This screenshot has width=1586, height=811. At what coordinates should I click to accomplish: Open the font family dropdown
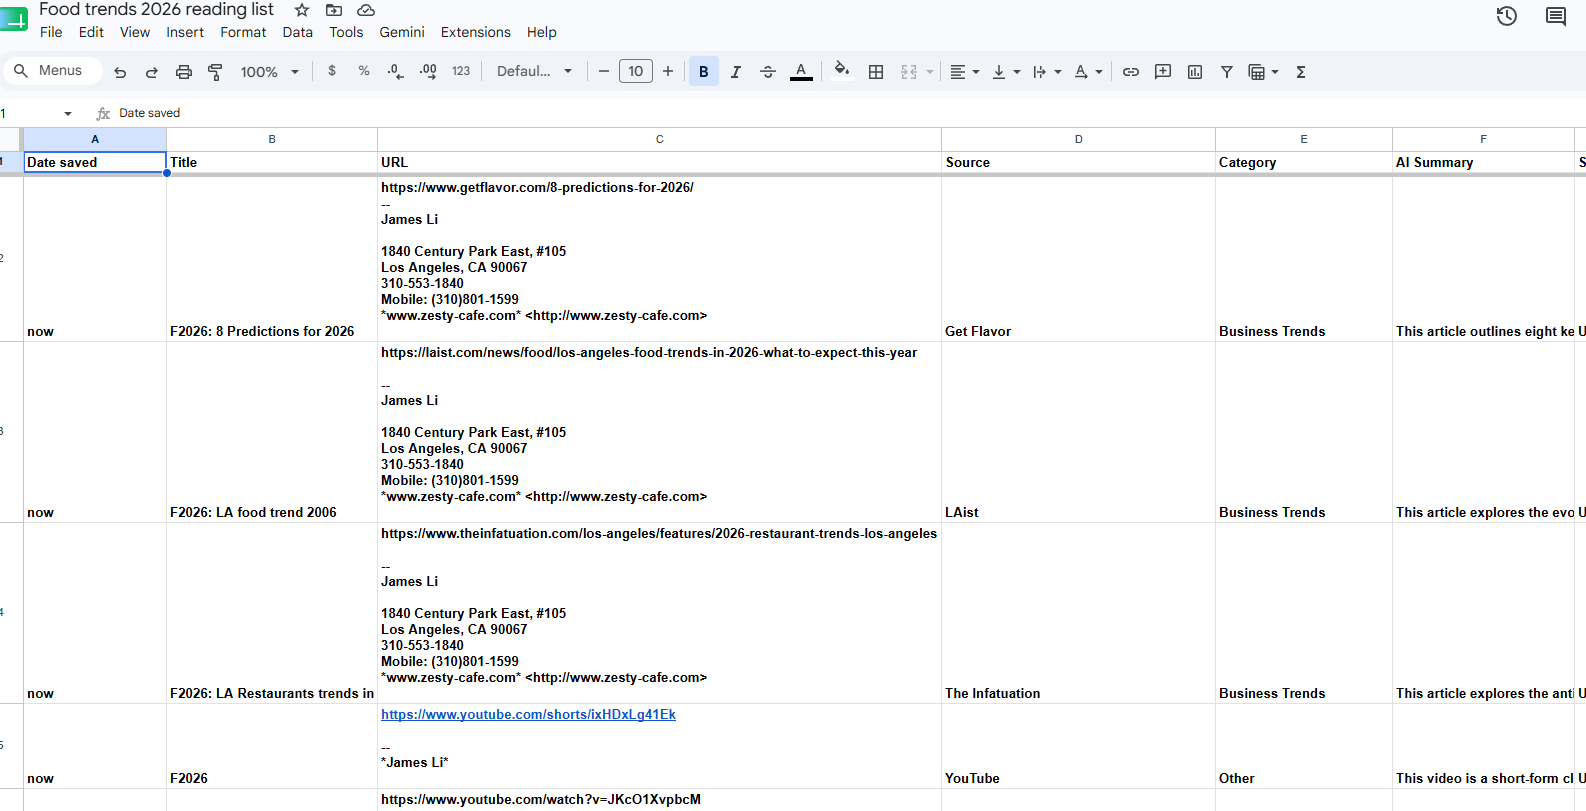(x=534, y=71)
